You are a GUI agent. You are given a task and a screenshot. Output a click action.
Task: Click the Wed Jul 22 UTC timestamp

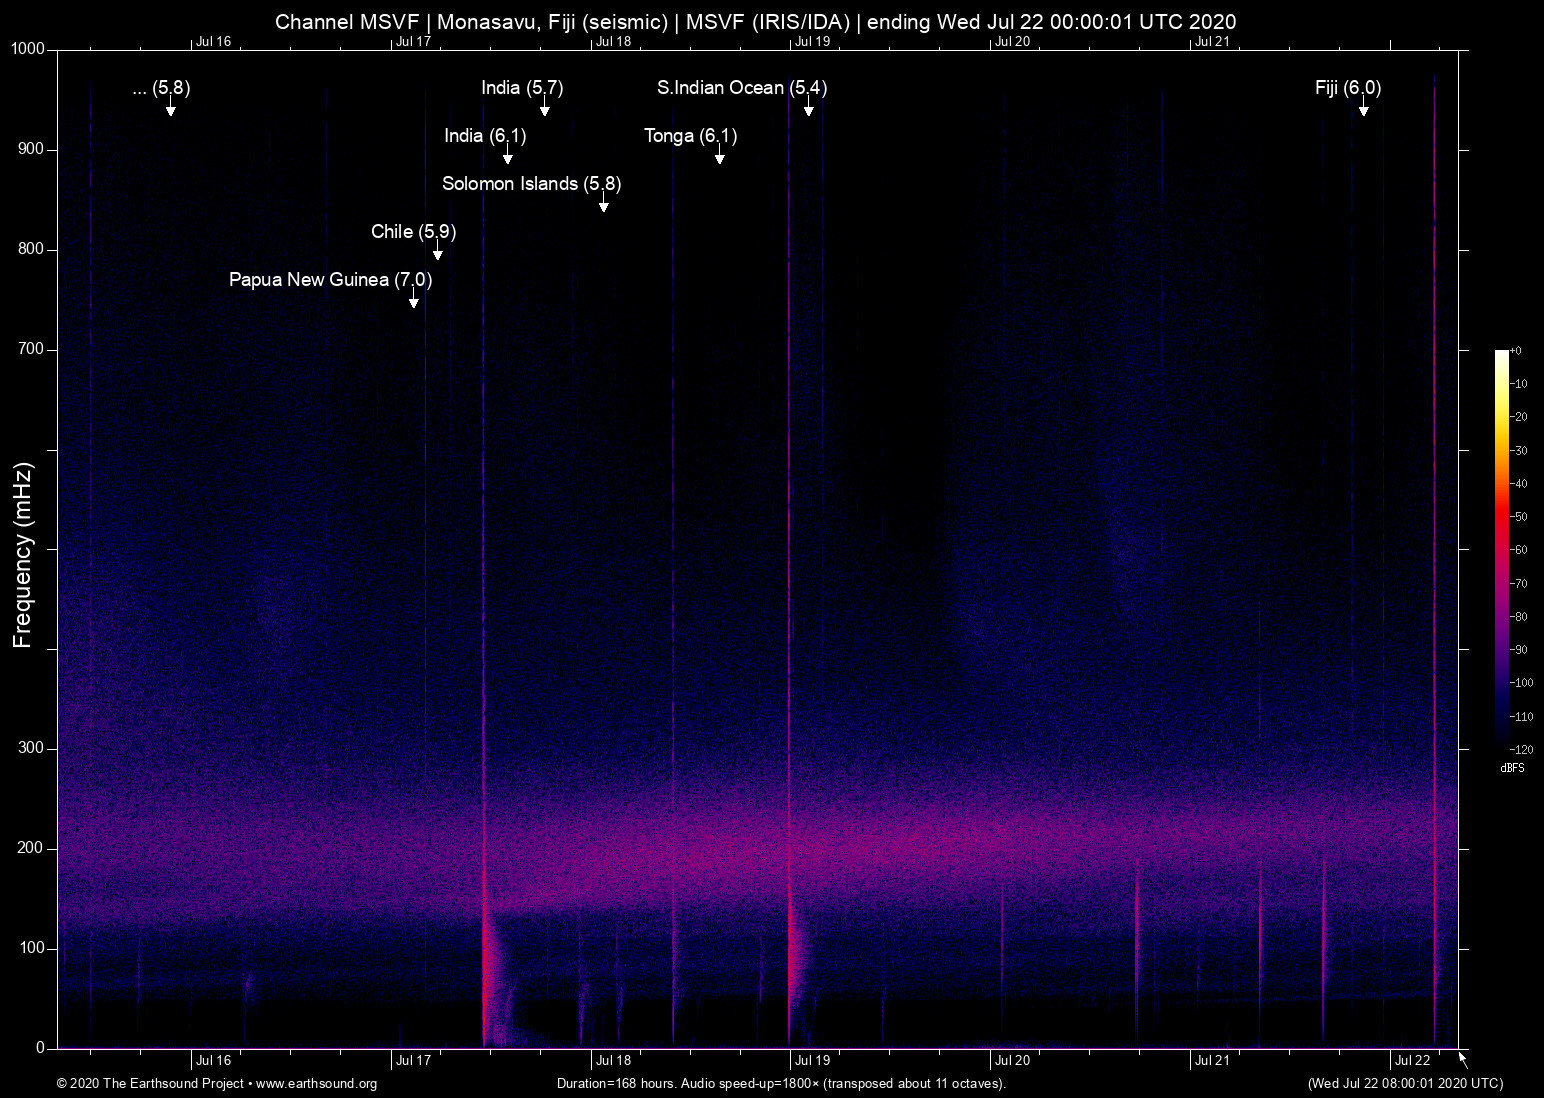(x=1404, y=1084)
